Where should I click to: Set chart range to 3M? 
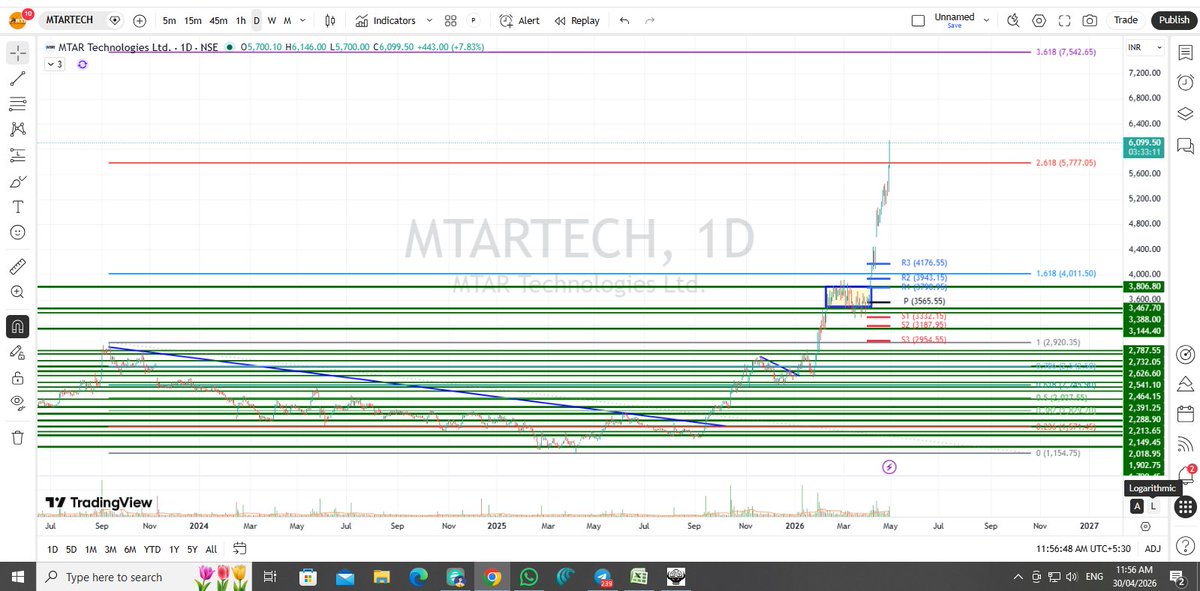click(x=110, y=549)
